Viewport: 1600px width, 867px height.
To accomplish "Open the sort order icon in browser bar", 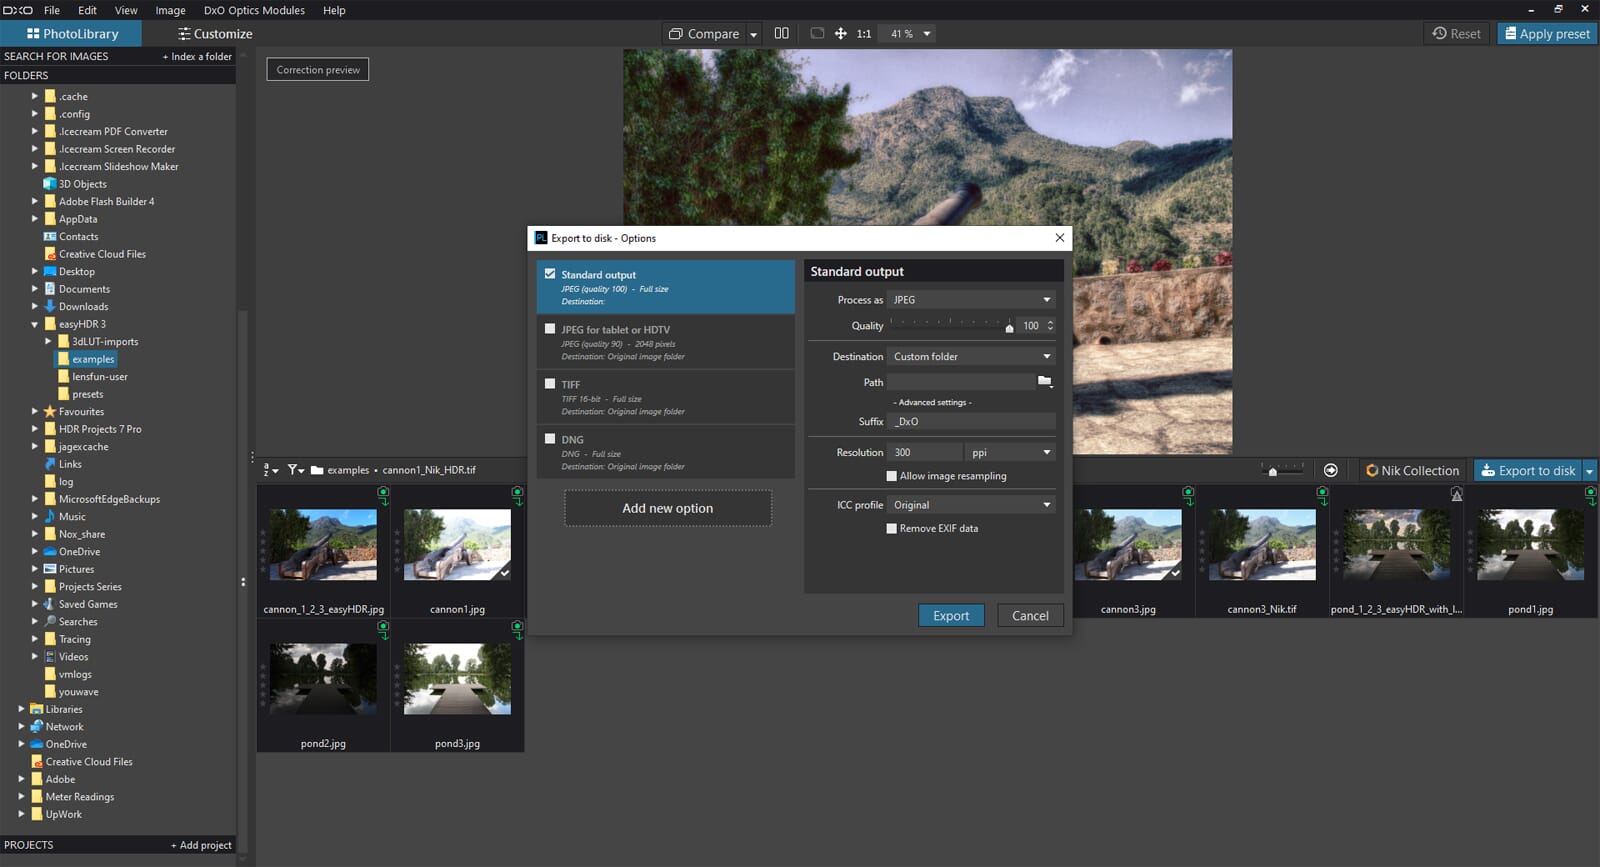I will (270, 470).
